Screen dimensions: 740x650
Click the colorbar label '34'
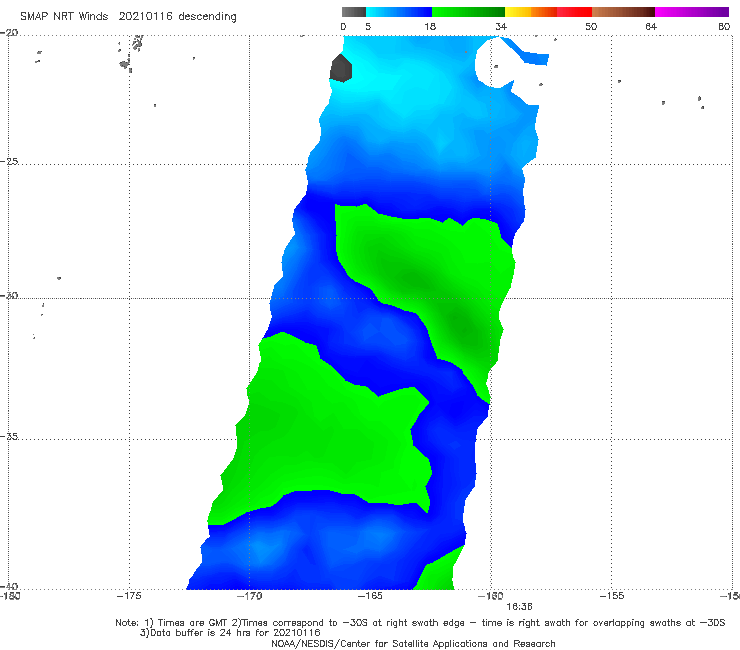click(x=501, y=27)
